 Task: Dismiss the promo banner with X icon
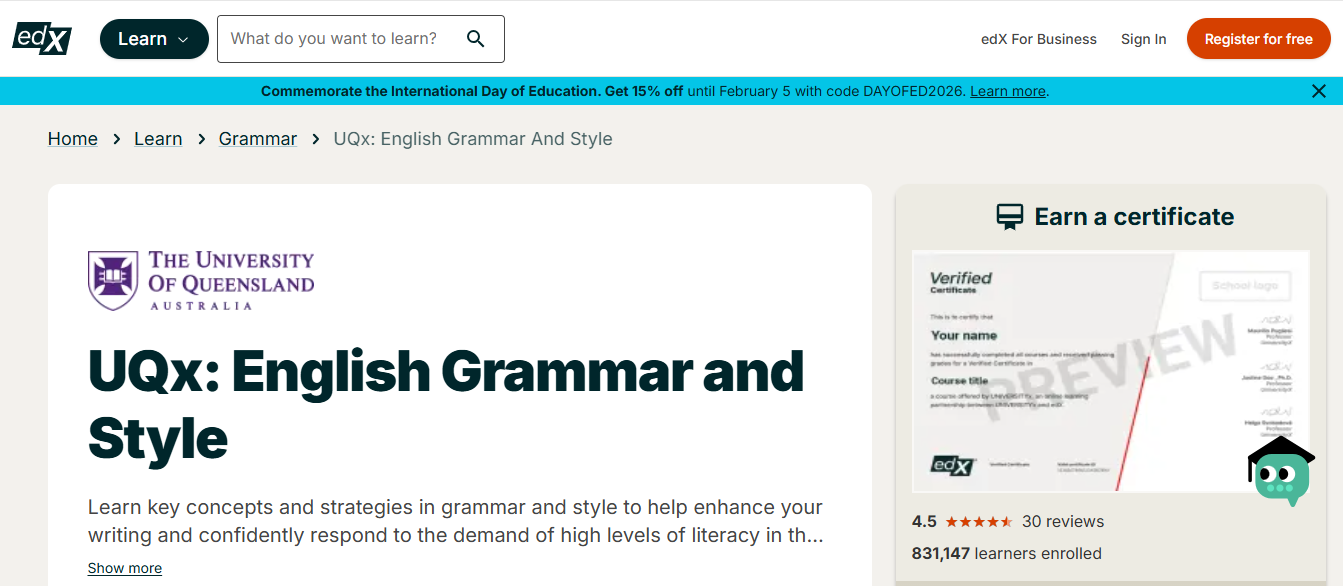[x=1318, y=91]
